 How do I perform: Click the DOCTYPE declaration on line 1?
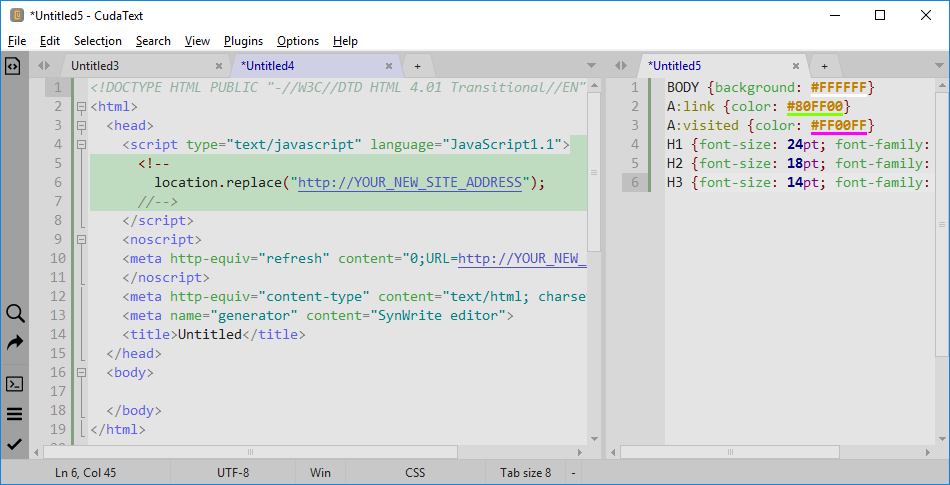click(x=338, y=88)
